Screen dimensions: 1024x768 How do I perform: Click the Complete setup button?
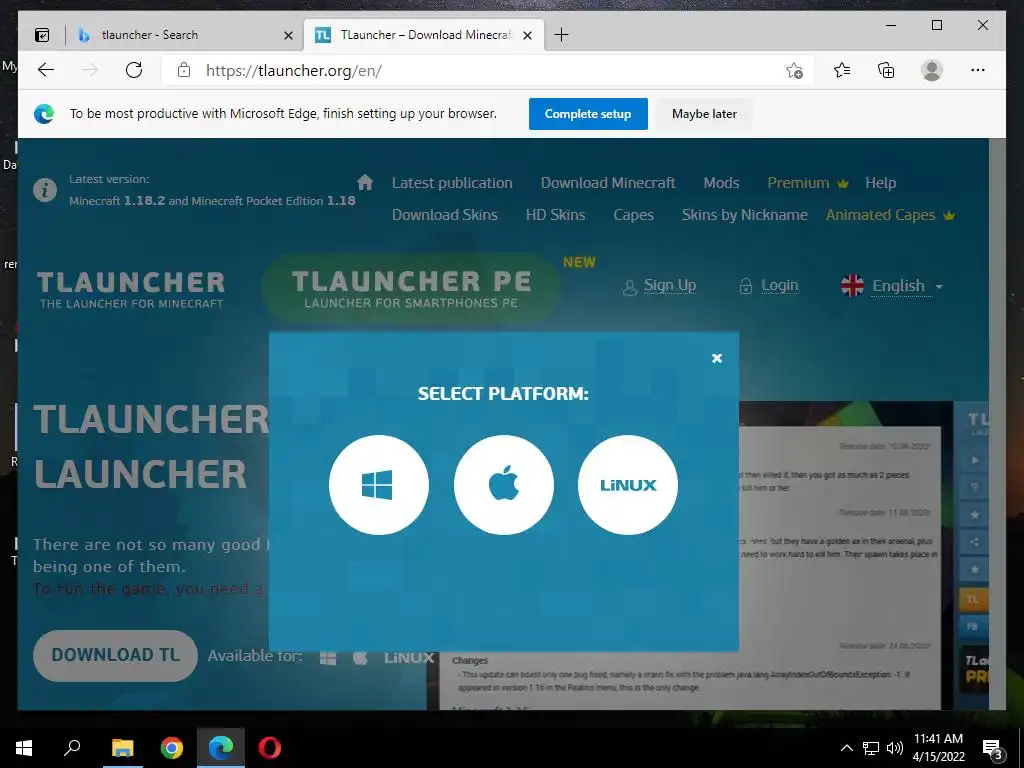tap(588, 114)
